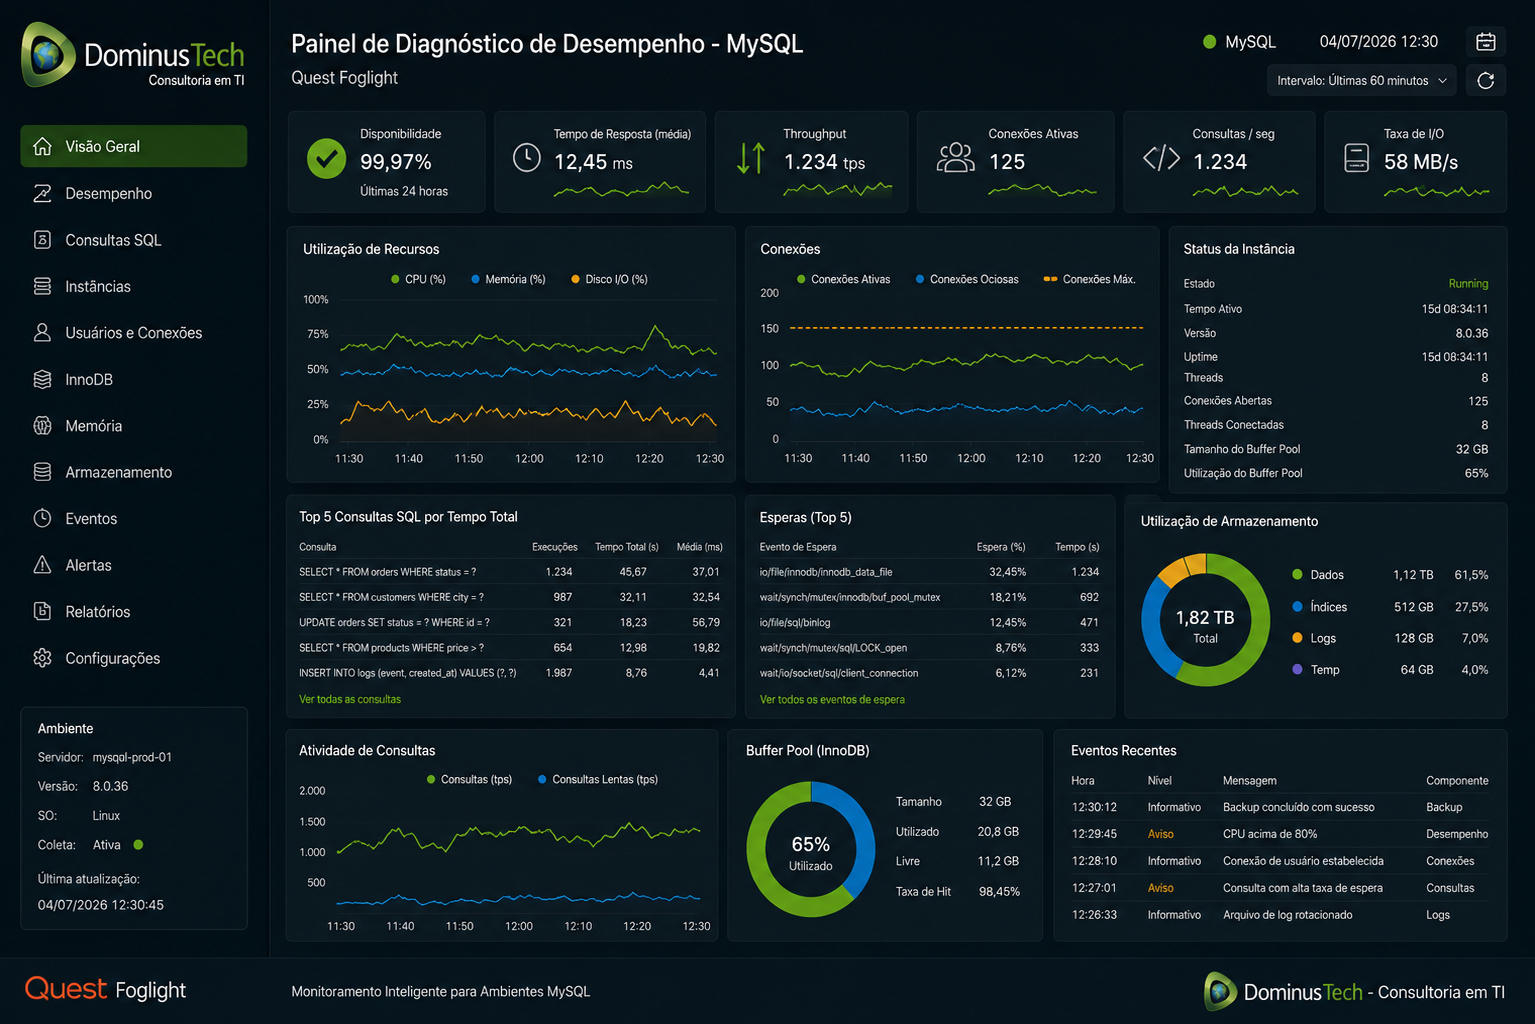Click the Execuções column header
The width and height of the screenshot is (1535, 1024).
tap(555, 547)
